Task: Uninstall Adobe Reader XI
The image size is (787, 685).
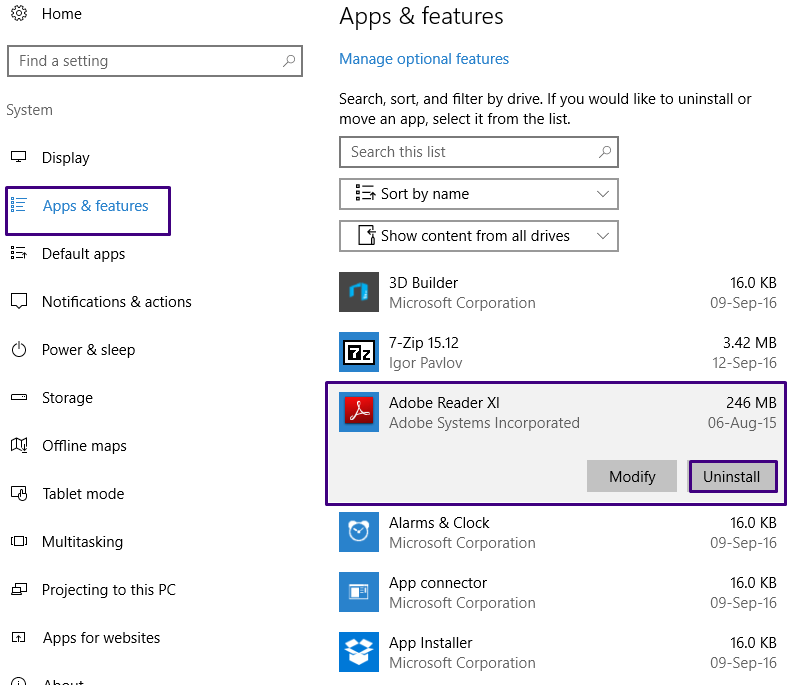Action: tap(732, 476)
